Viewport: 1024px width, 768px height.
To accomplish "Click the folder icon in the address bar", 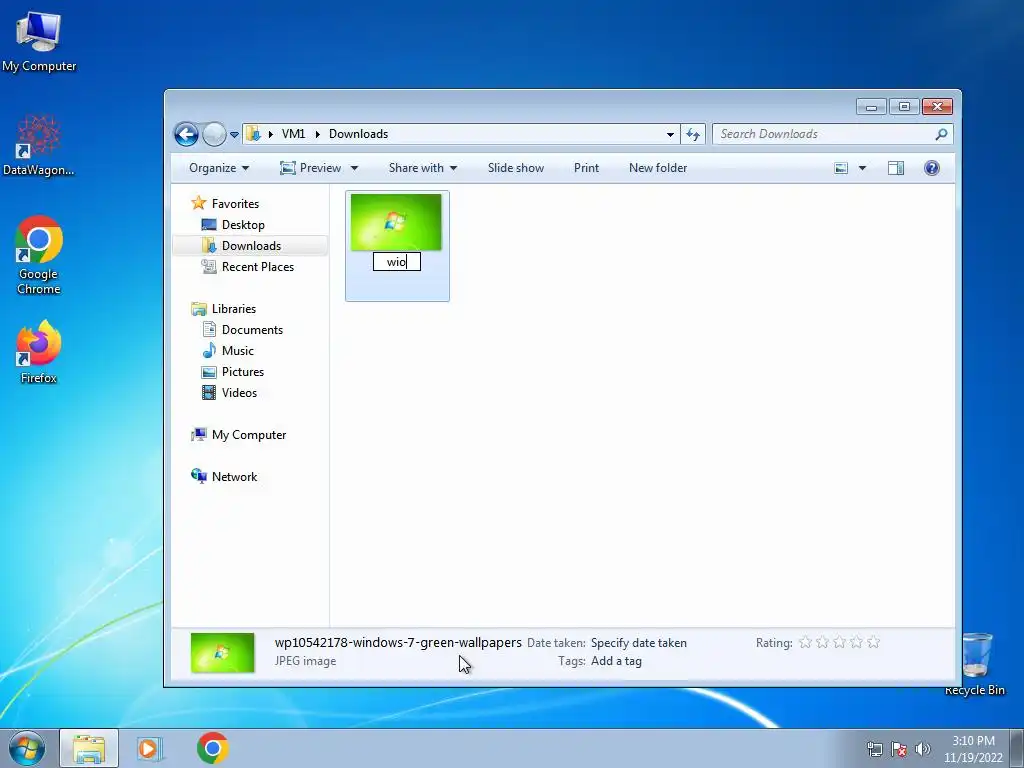I will pos(253,134).
